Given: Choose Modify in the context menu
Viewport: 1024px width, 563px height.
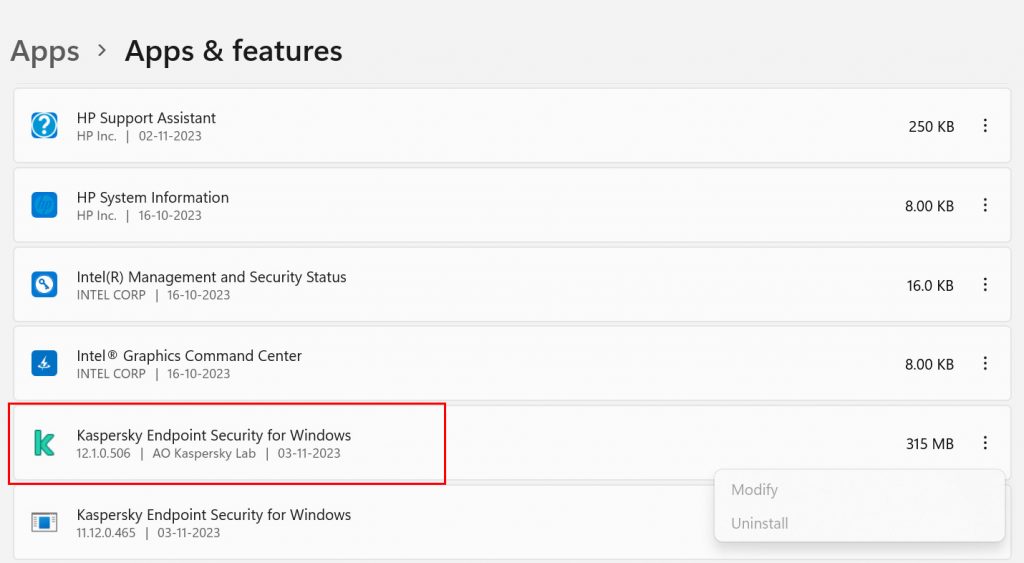Looking at the screenshot, I should pyautogui.click(x=754, y=490).
